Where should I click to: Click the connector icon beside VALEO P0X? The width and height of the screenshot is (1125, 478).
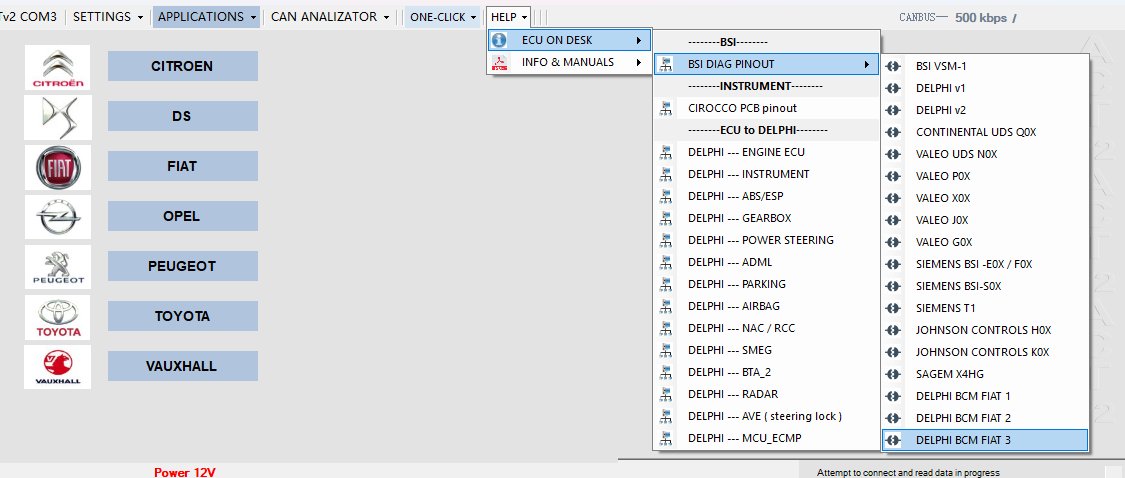893,176
